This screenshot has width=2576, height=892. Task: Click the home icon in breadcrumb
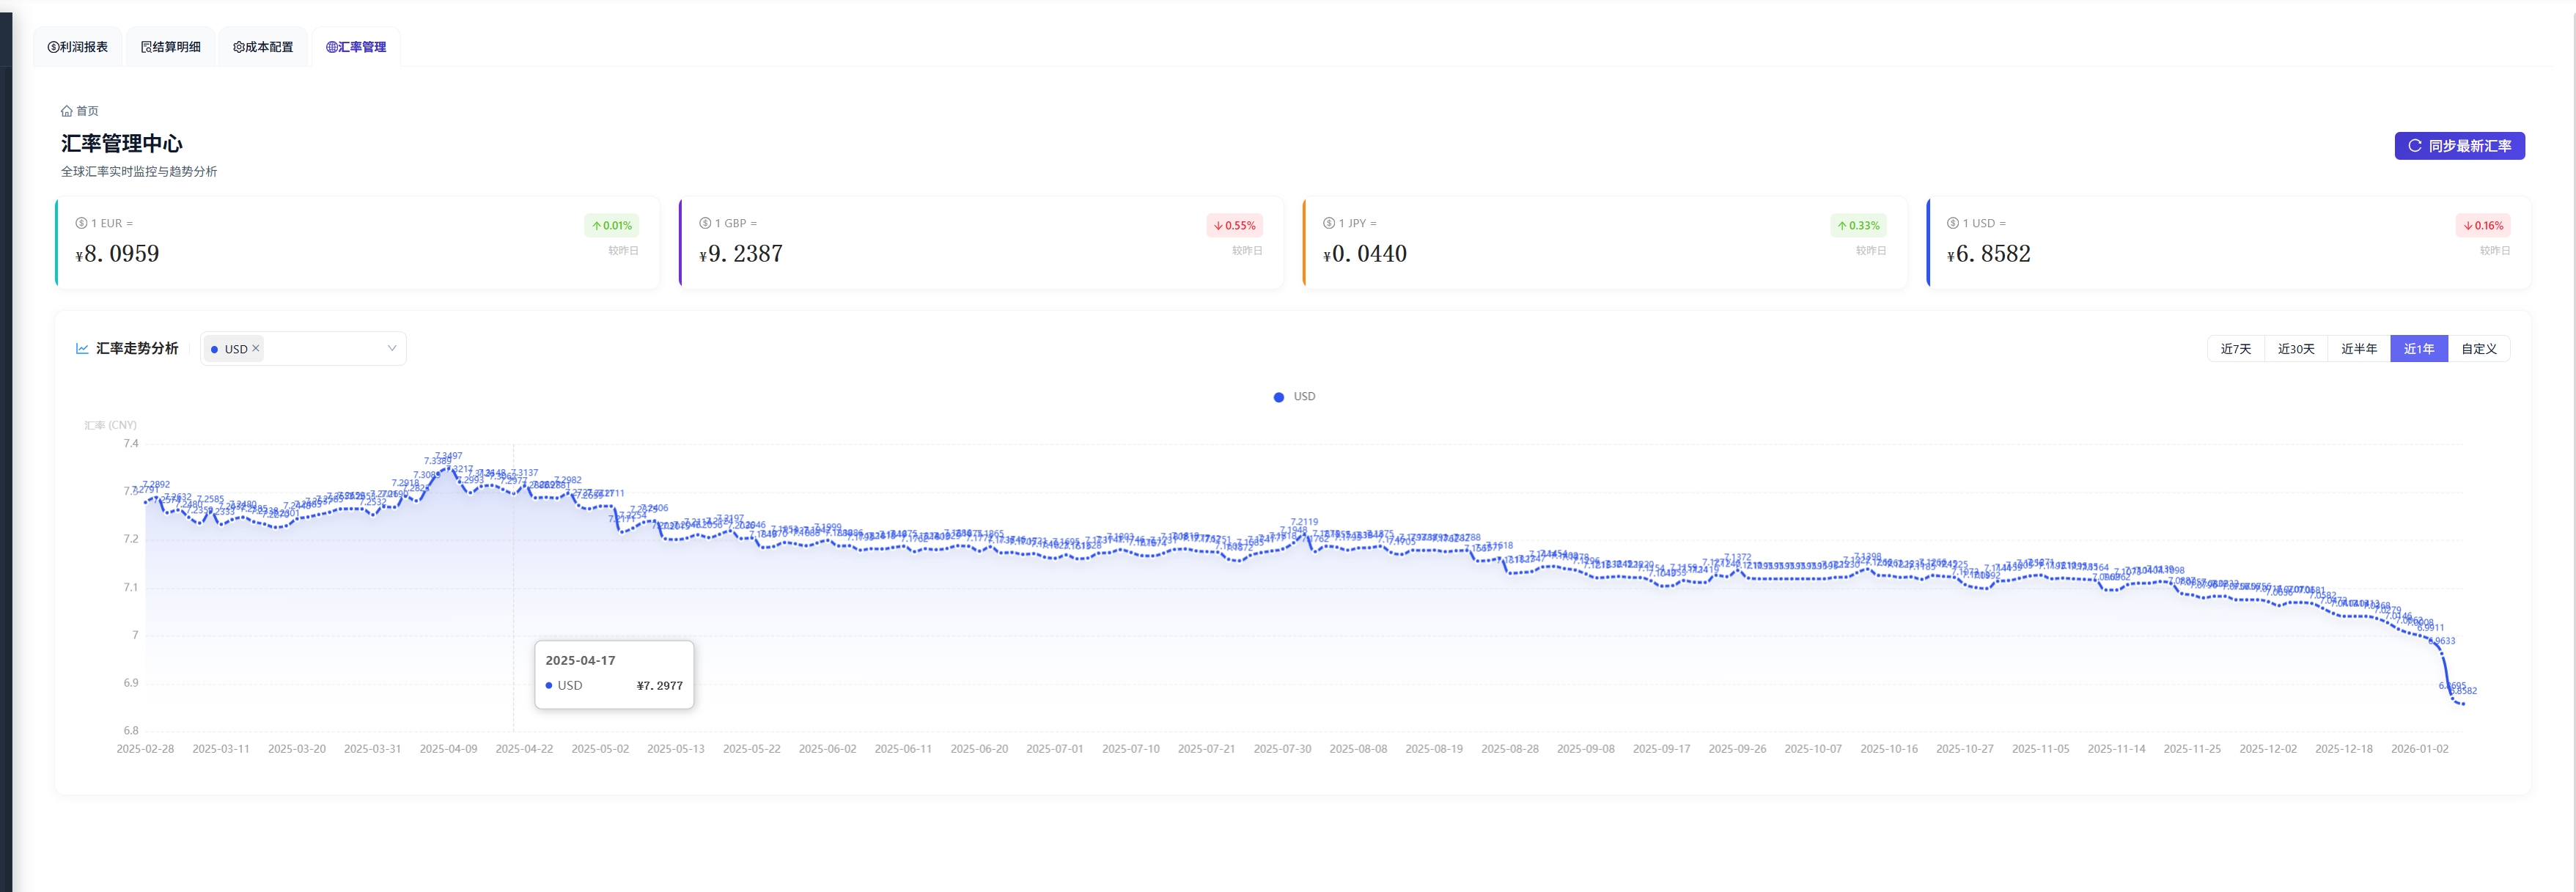tap(66, 111)
